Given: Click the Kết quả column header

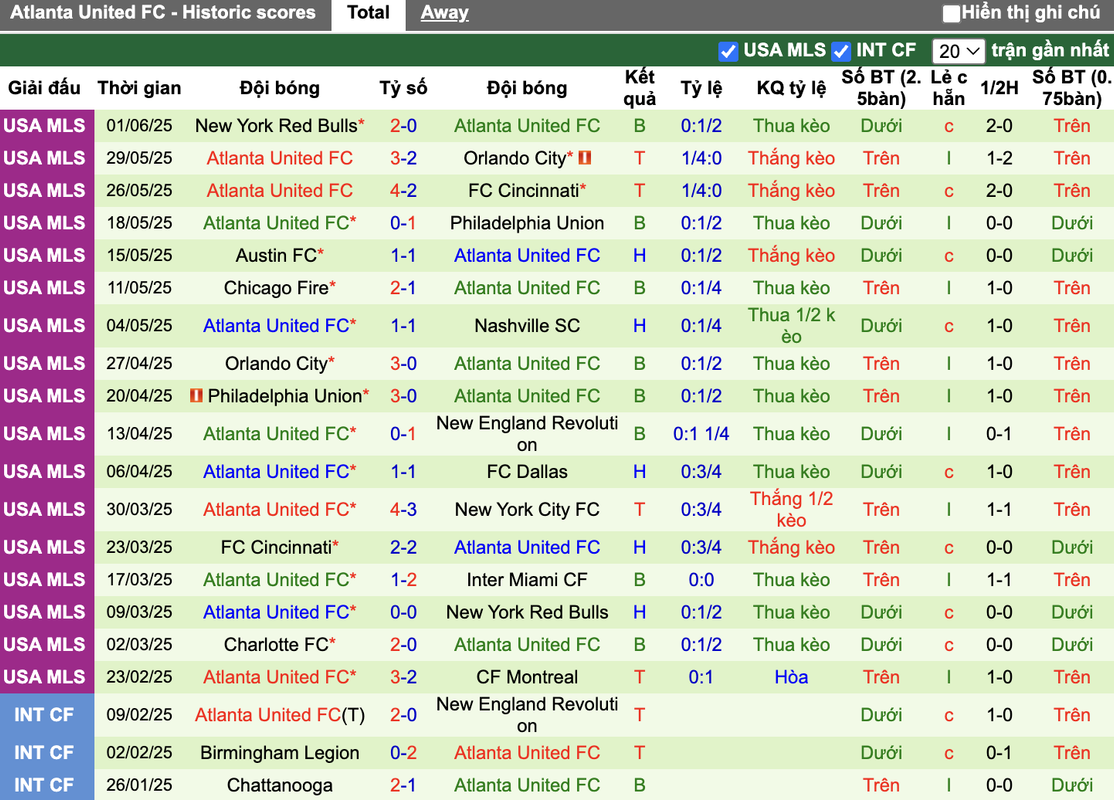Looking at the screenshot, I should [x=639, y=88].
